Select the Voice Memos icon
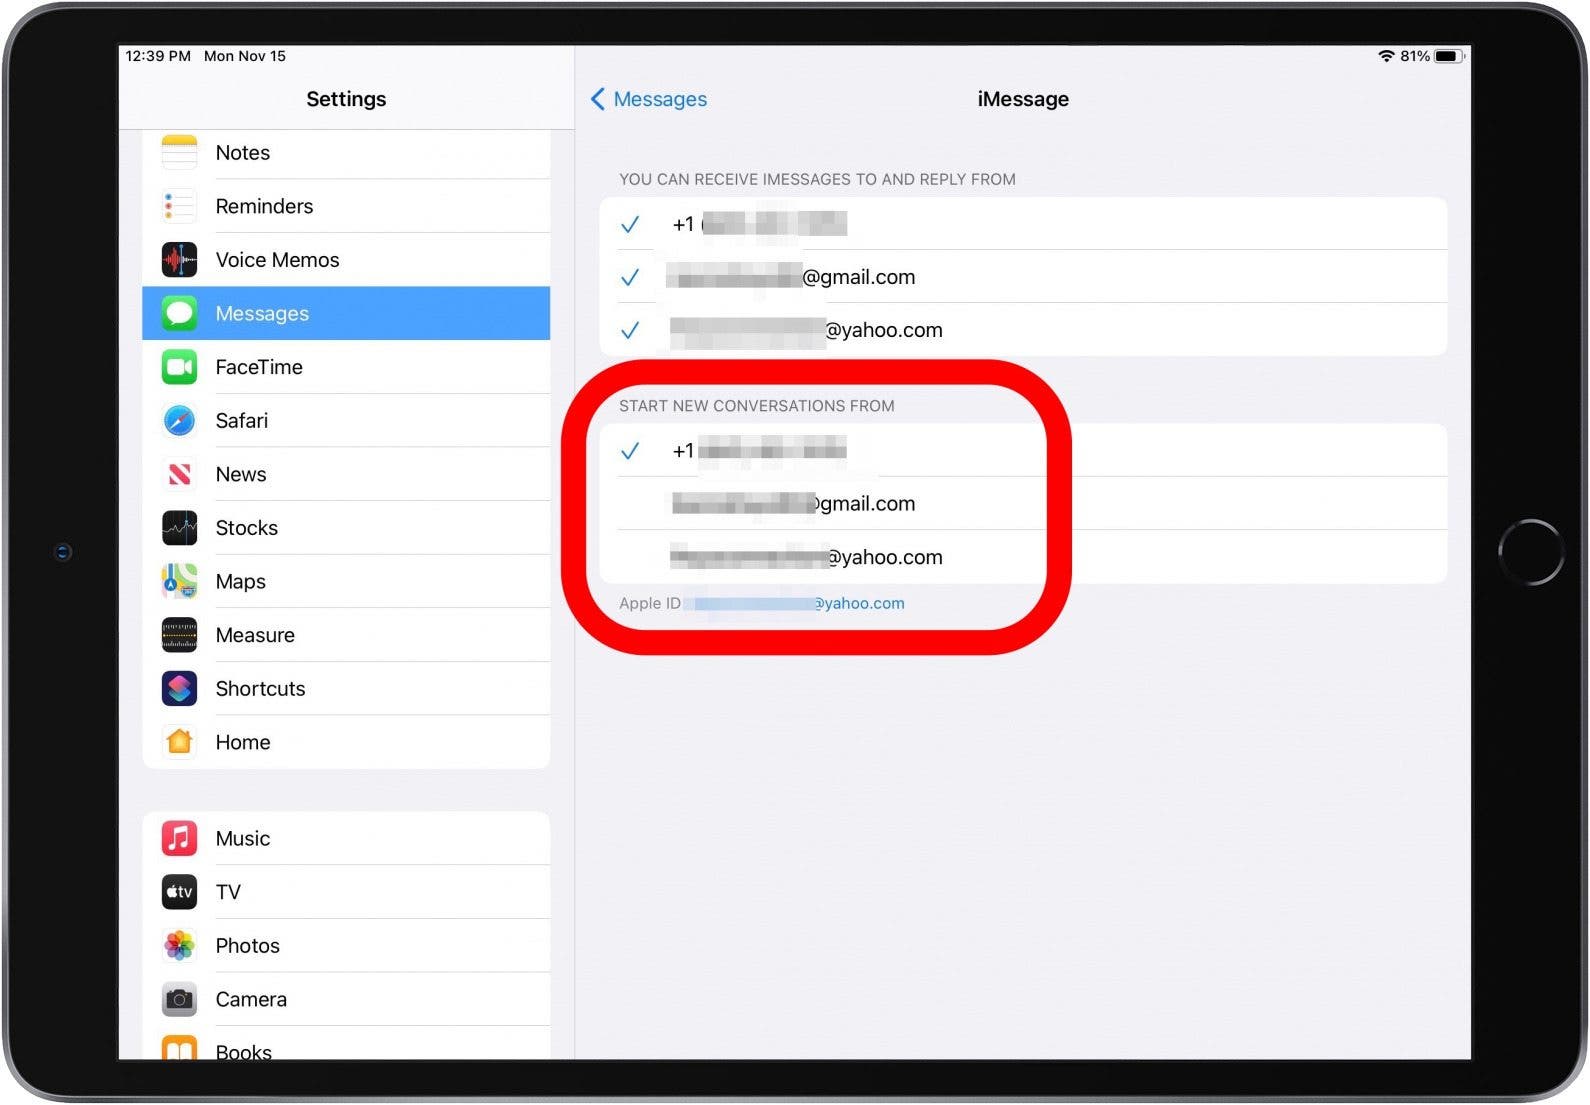1590x1105 pixels. point(179,260)
